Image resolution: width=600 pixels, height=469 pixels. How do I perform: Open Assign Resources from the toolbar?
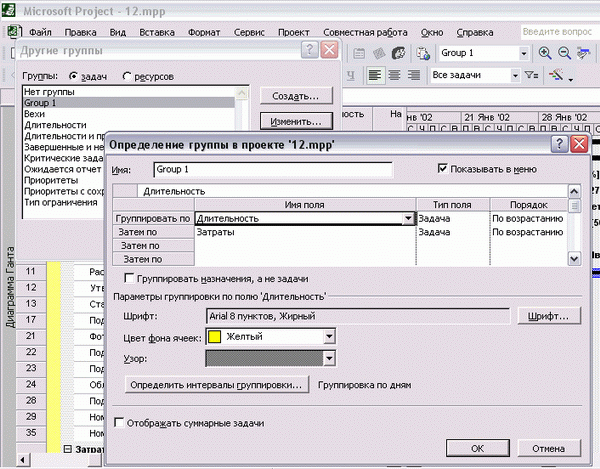(399, 53)
